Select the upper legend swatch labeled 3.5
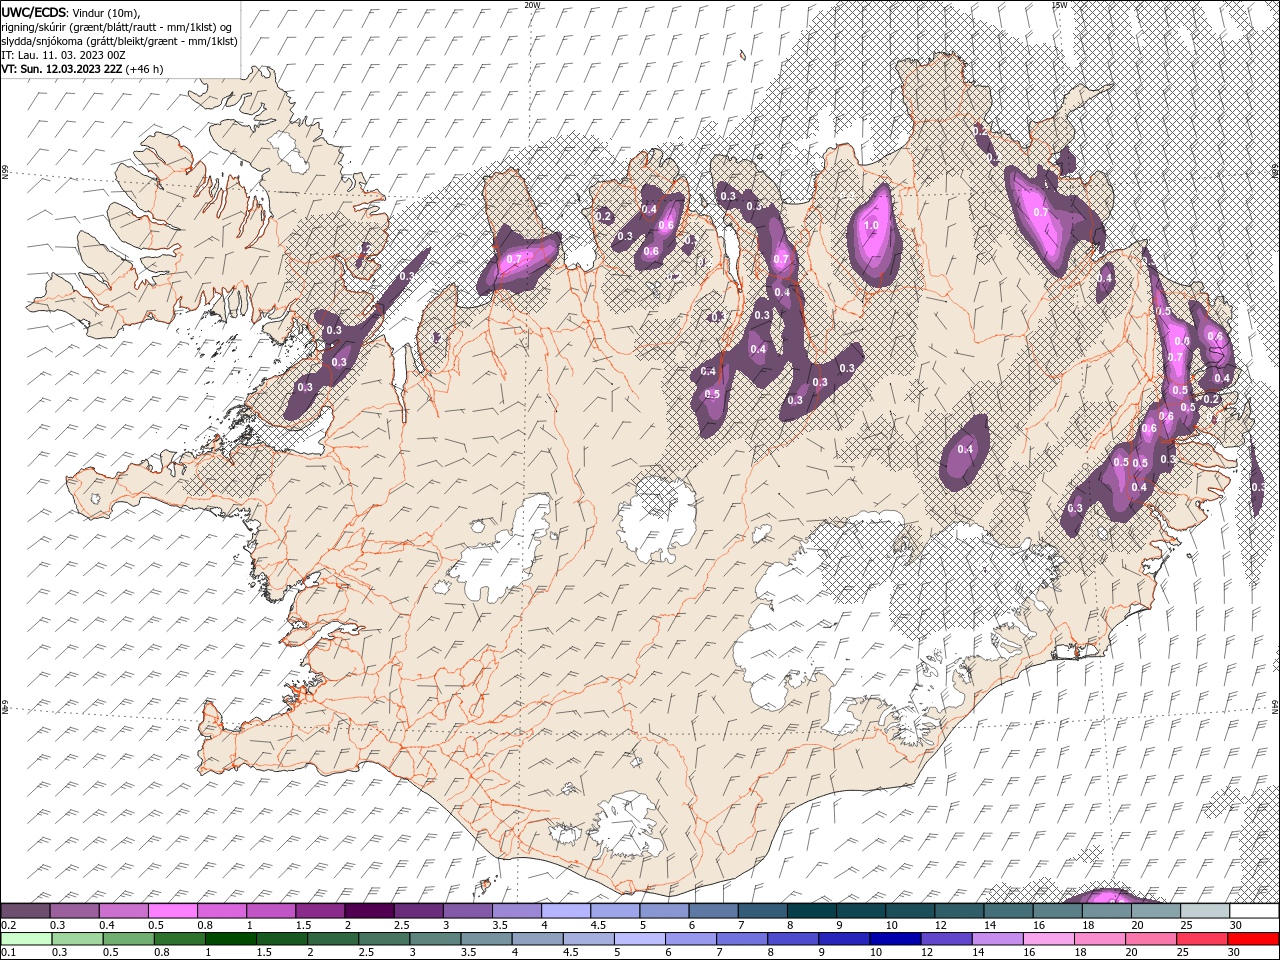This screenshot has height=960, width=1280. pyautogui.click(x=516, y=910)
